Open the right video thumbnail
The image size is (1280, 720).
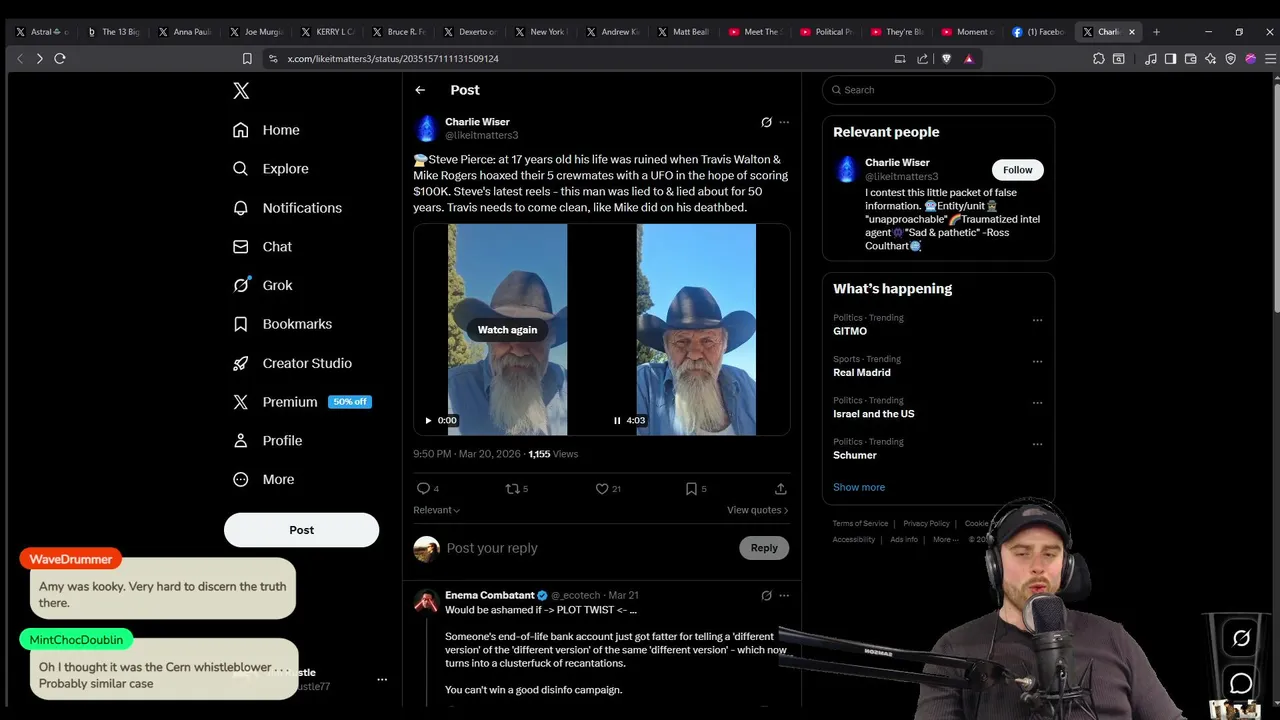coord(696,330)
